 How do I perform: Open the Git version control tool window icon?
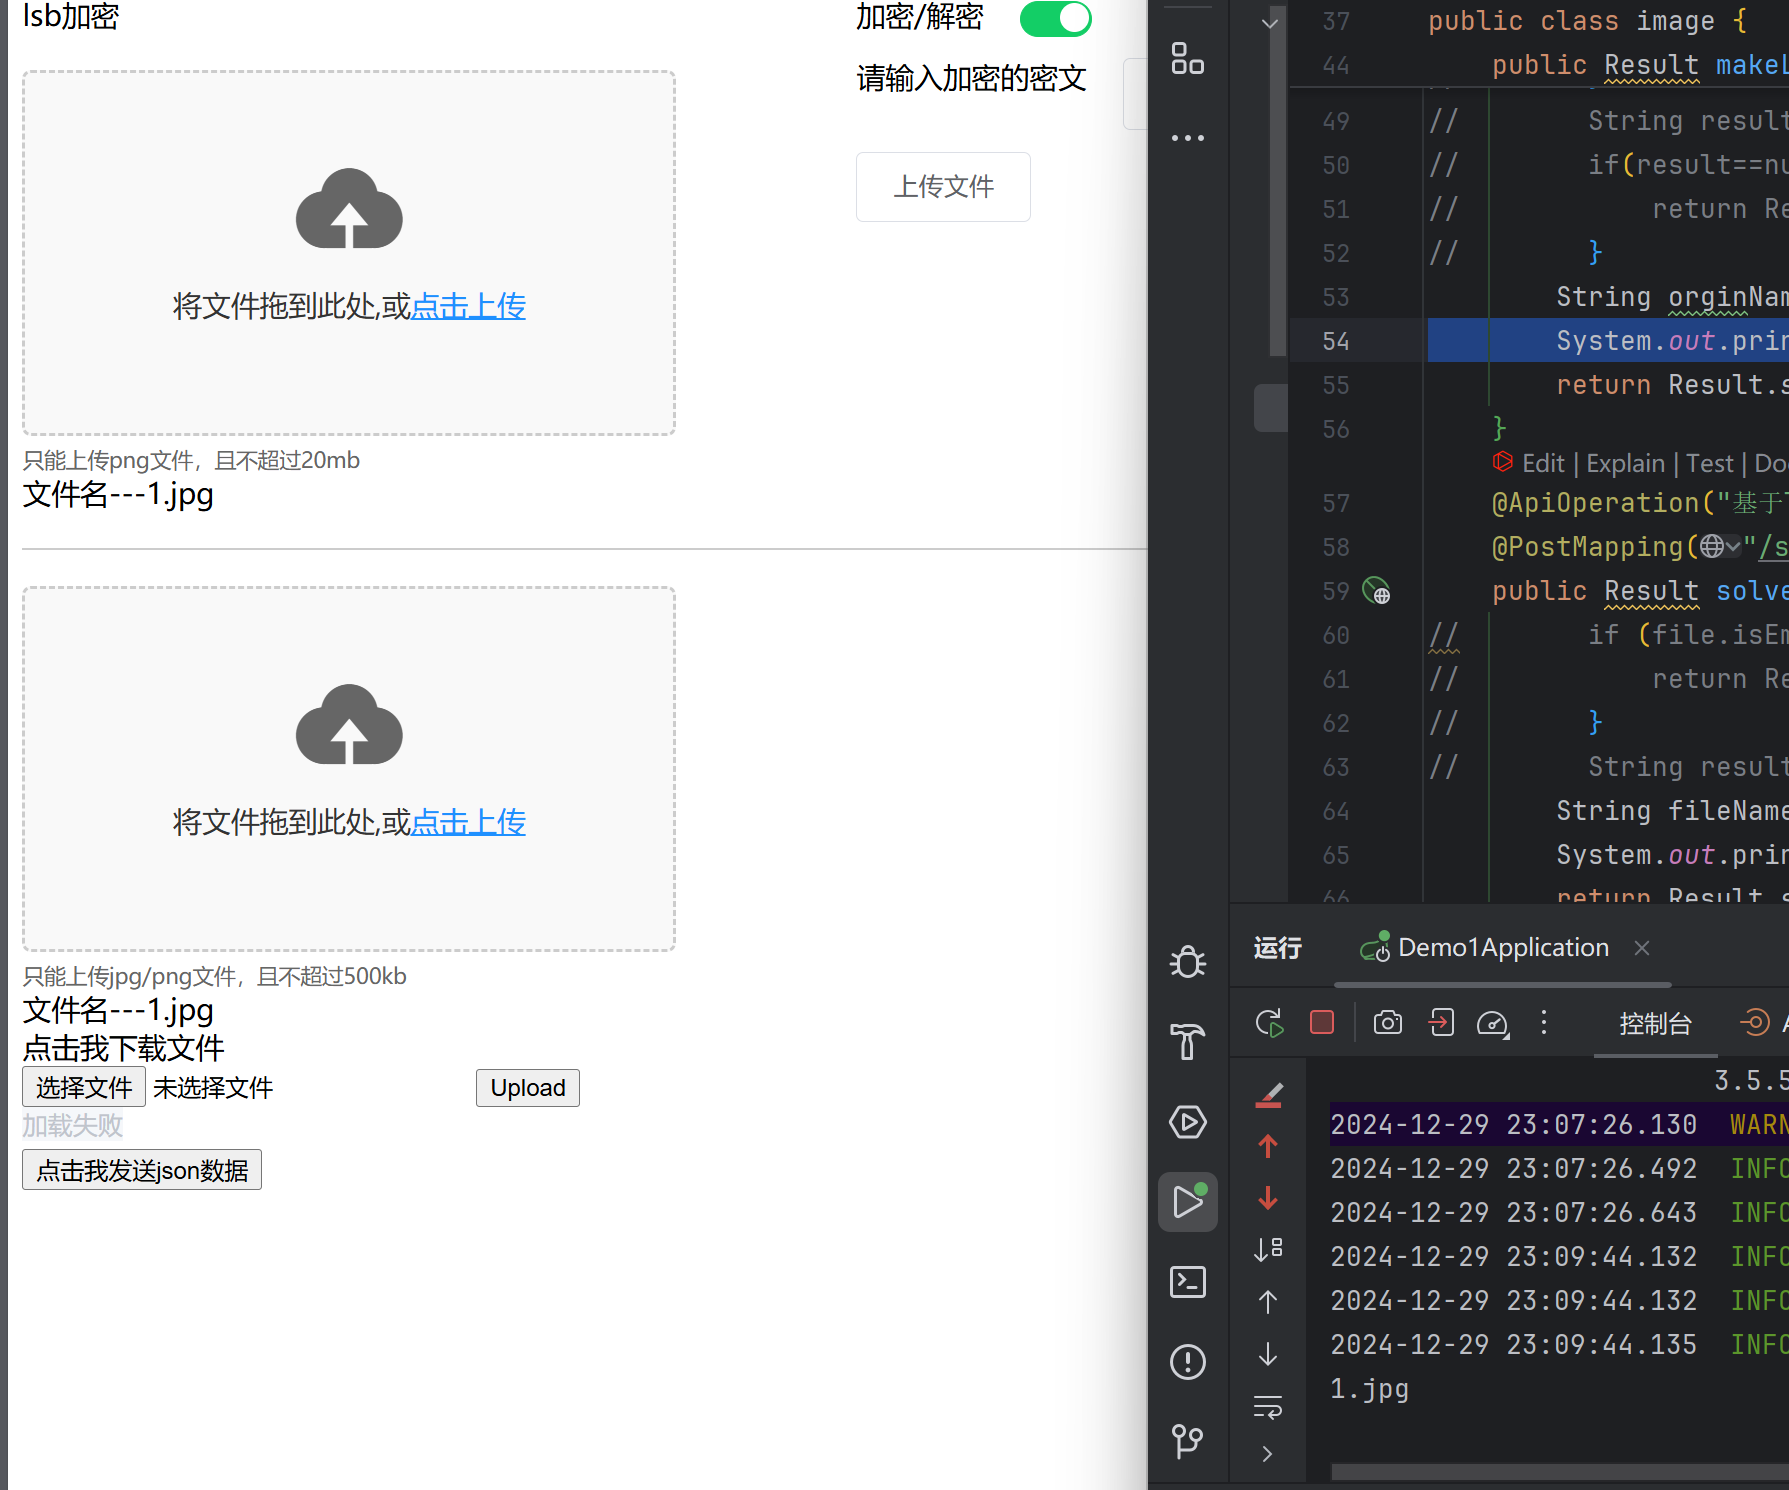pyautogui.click(x=1188, y=1441)
